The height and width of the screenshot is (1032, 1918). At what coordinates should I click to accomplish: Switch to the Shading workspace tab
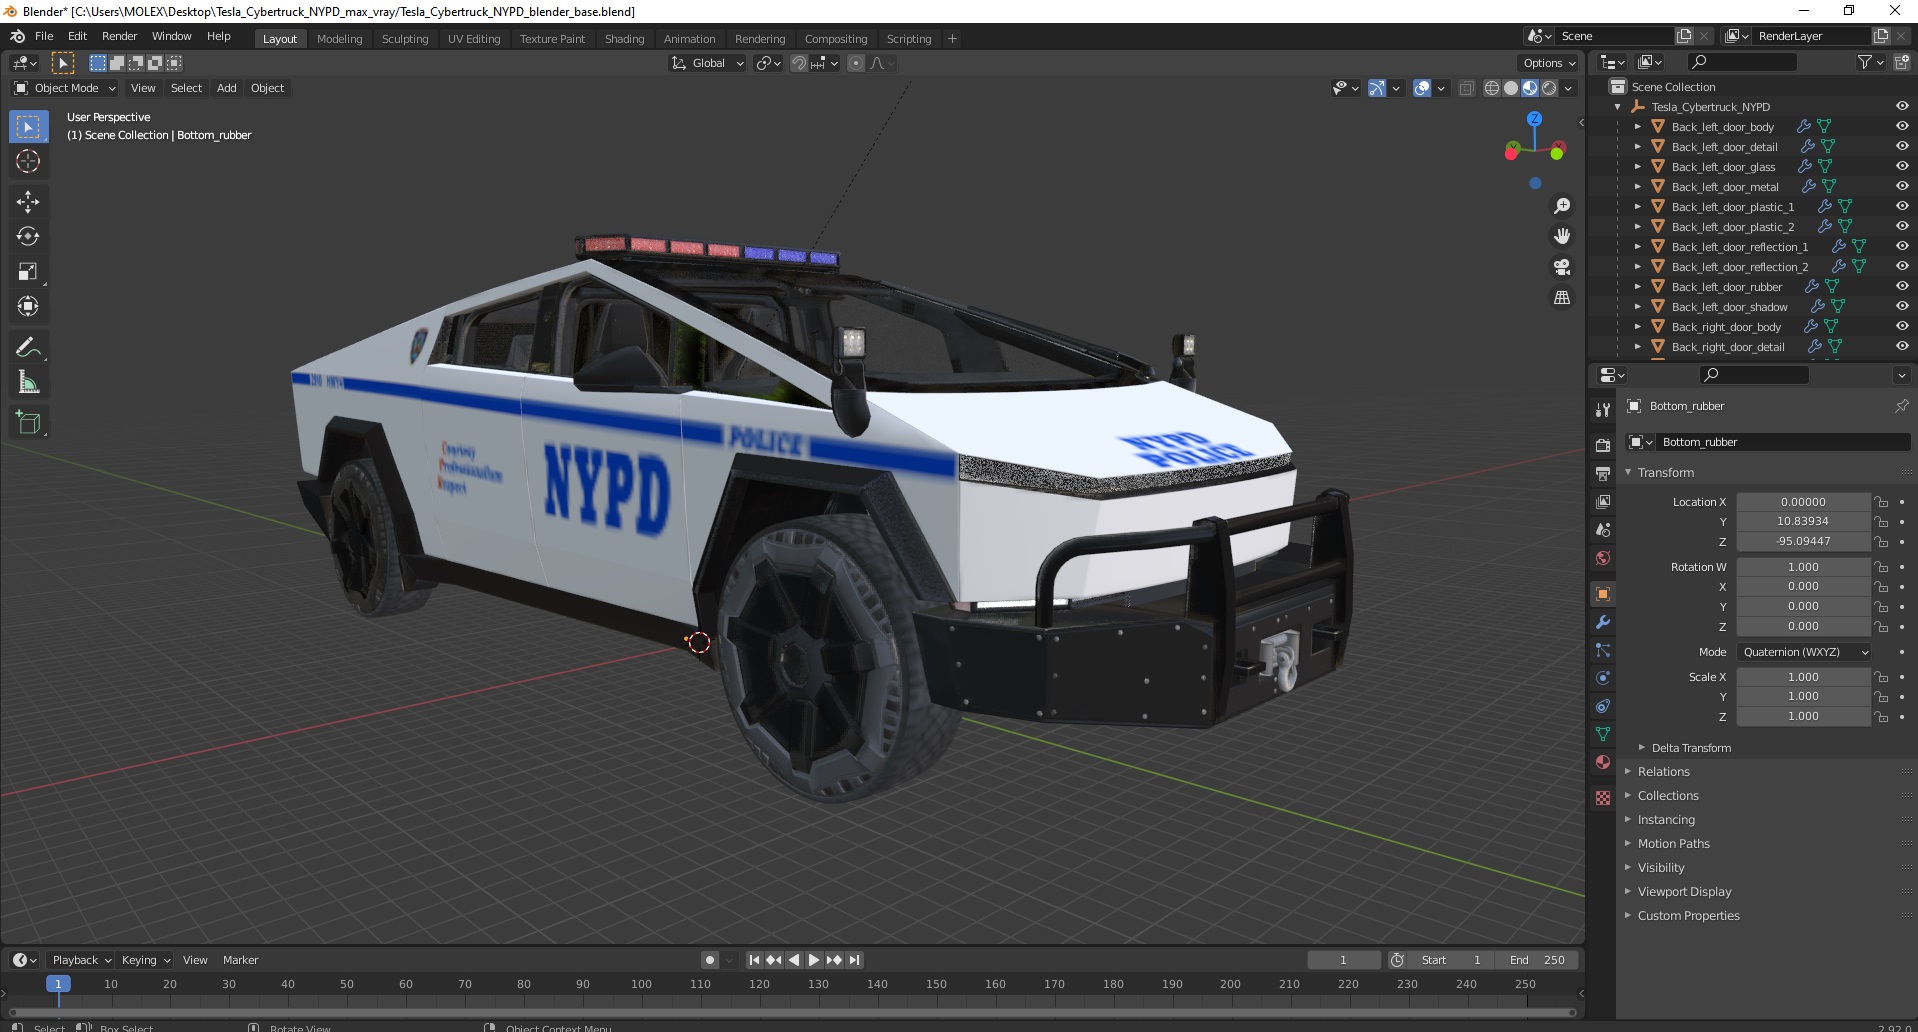[624, 39]
